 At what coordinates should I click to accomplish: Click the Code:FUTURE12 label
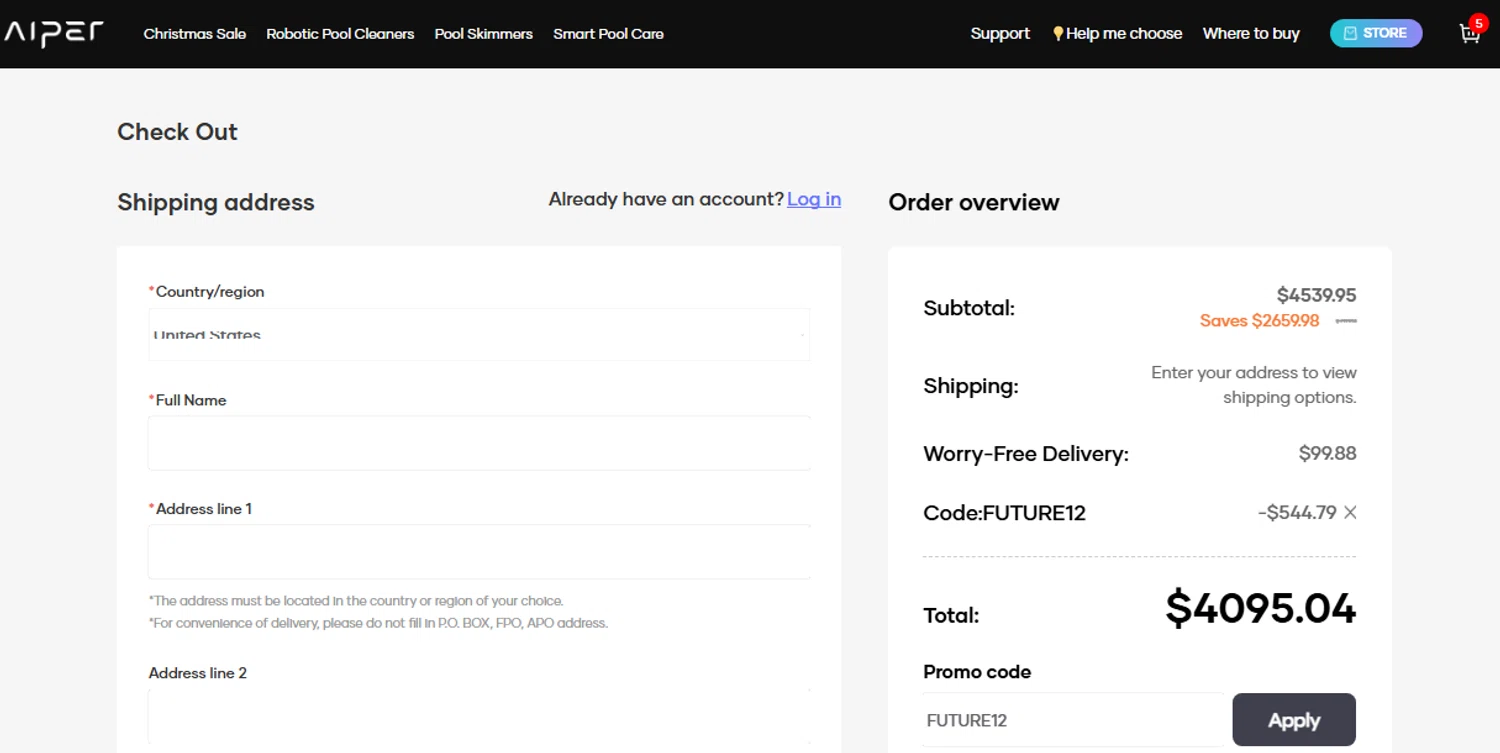(x=1004, y=513)
